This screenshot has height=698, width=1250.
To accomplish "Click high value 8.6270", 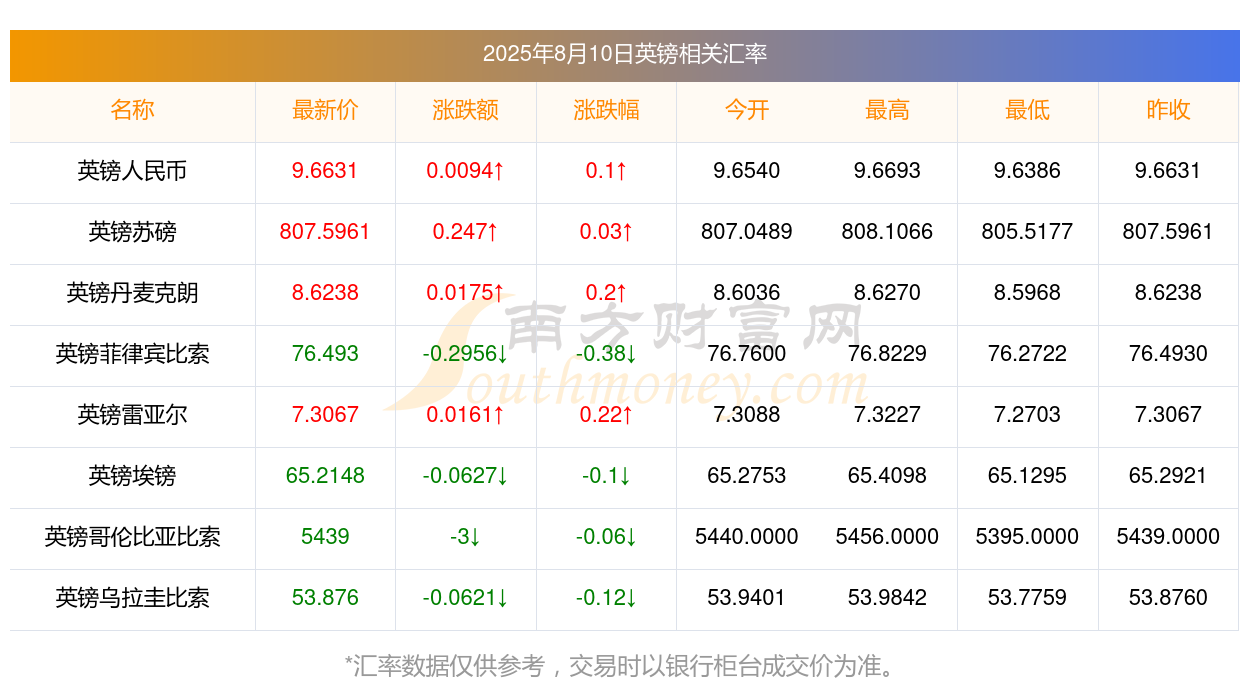I will click(887, 293).
